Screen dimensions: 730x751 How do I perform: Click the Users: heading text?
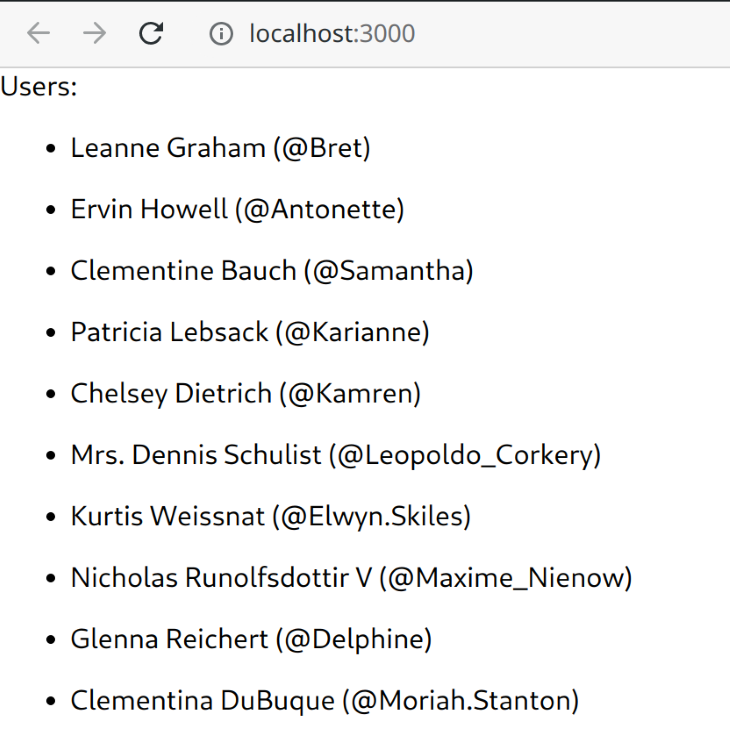pyautogui.click(x=39, y=87)
